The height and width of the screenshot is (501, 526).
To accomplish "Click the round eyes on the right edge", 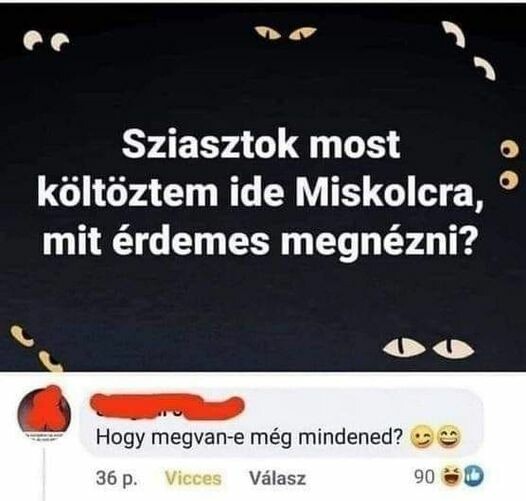I will [510, 165].
